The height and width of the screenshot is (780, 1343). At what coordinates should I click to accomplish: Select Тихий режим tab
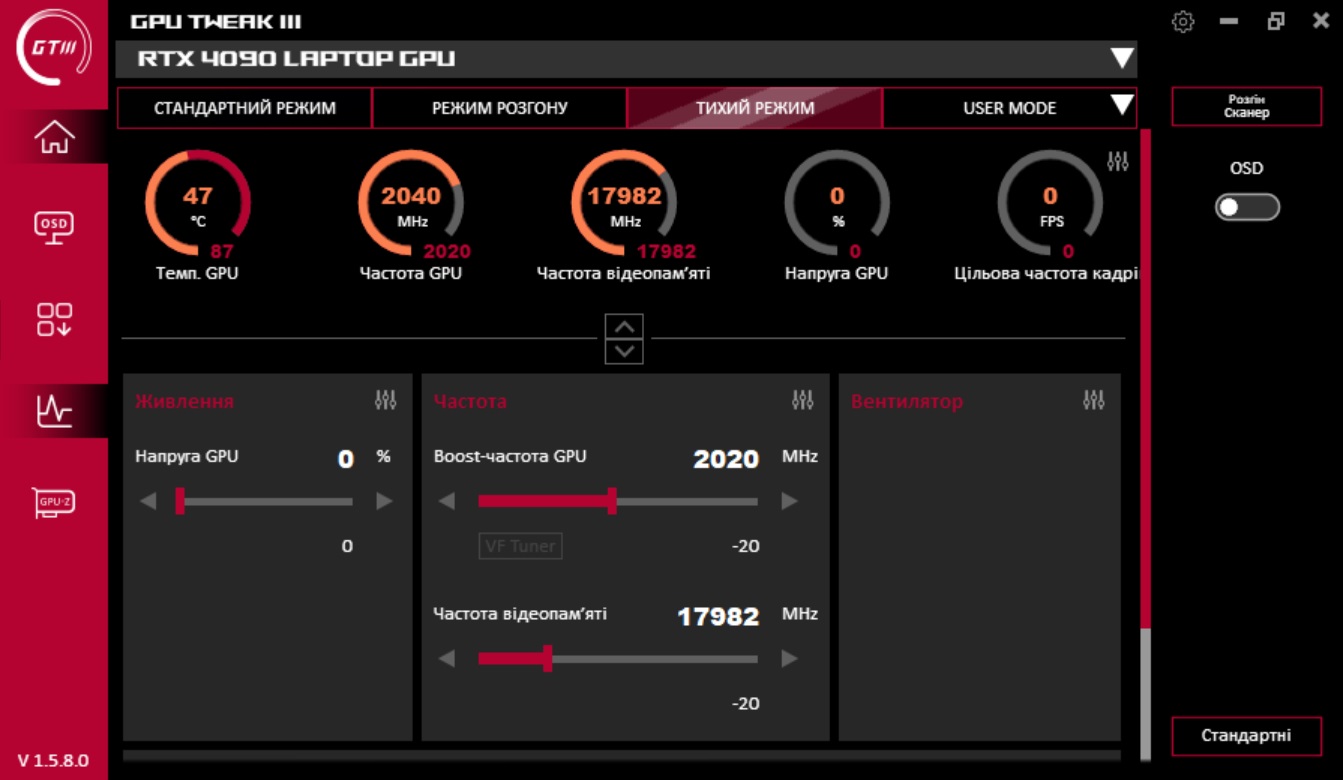click(x=755, y=108)
